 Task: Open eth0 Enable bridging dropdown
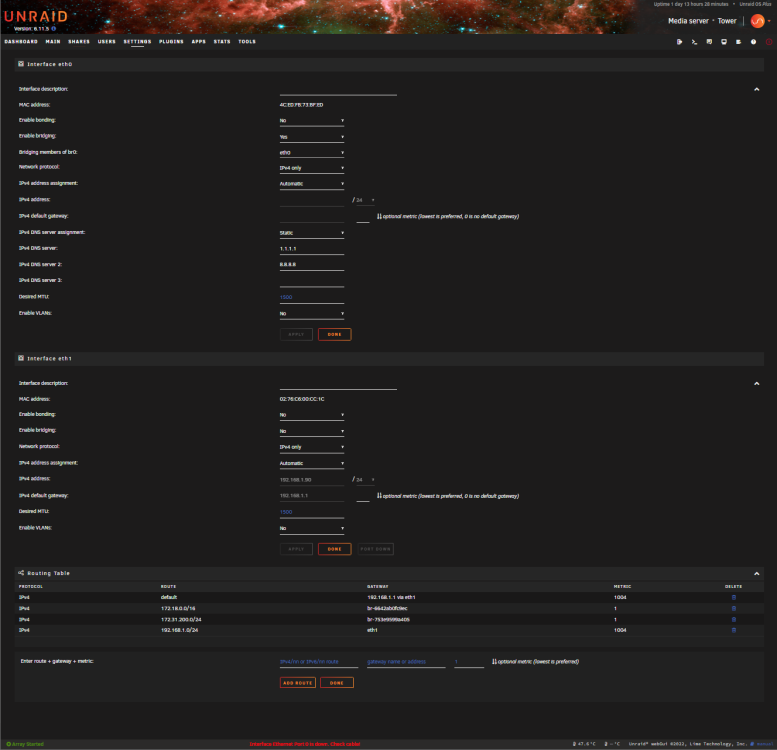click(x=312, y=137)
